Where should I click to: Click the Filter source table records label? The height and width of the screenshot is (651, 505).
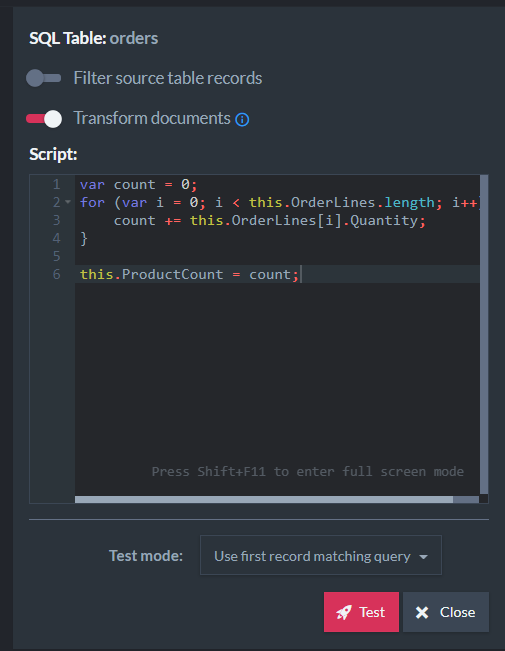click(168, 78)
